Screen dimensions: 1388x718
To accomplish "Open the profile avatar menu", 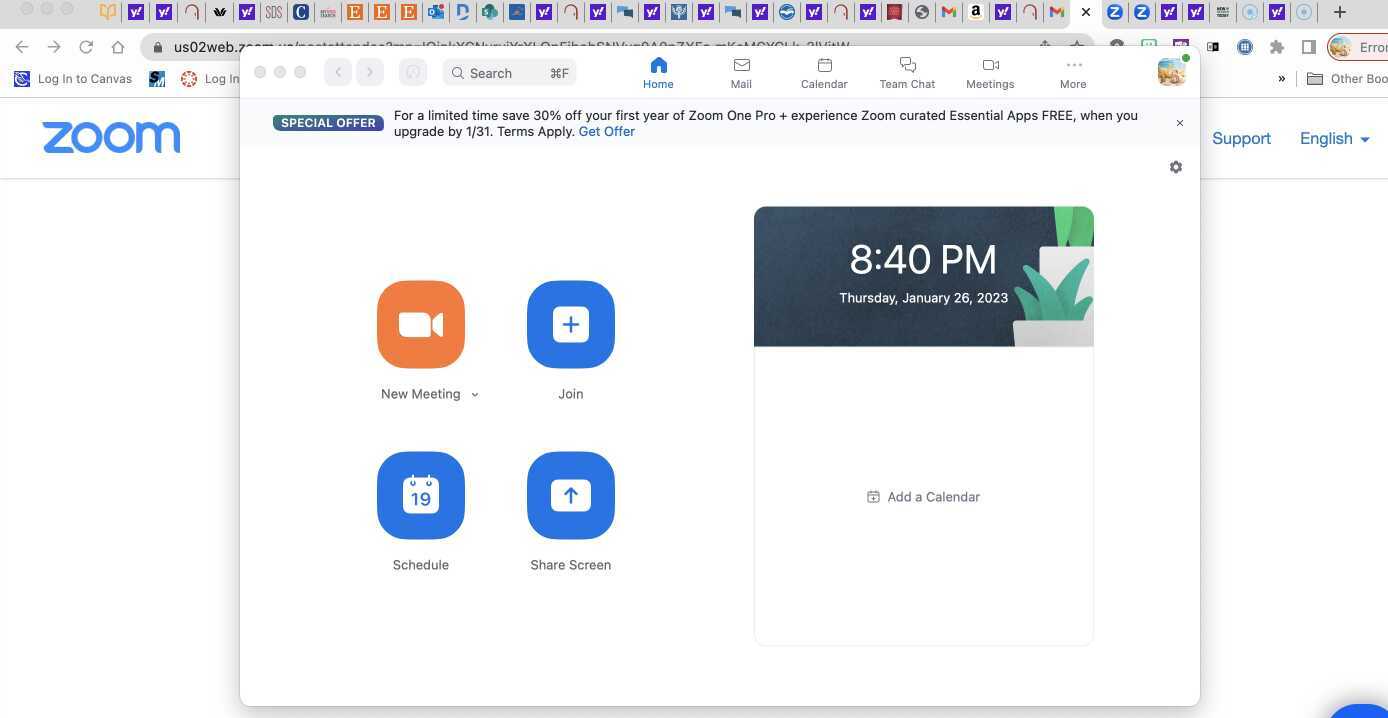I will [x=1171, y=72].
